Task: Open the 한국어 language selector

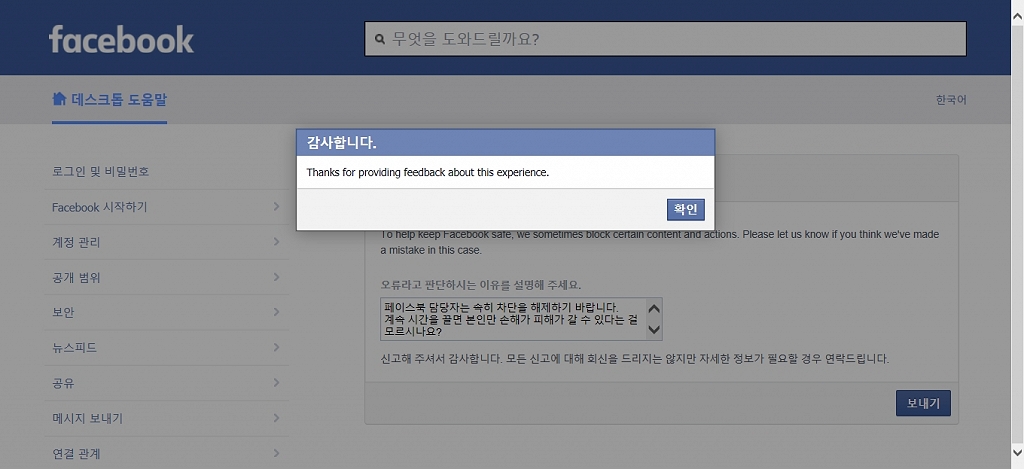Action: (x=951, y=100)
